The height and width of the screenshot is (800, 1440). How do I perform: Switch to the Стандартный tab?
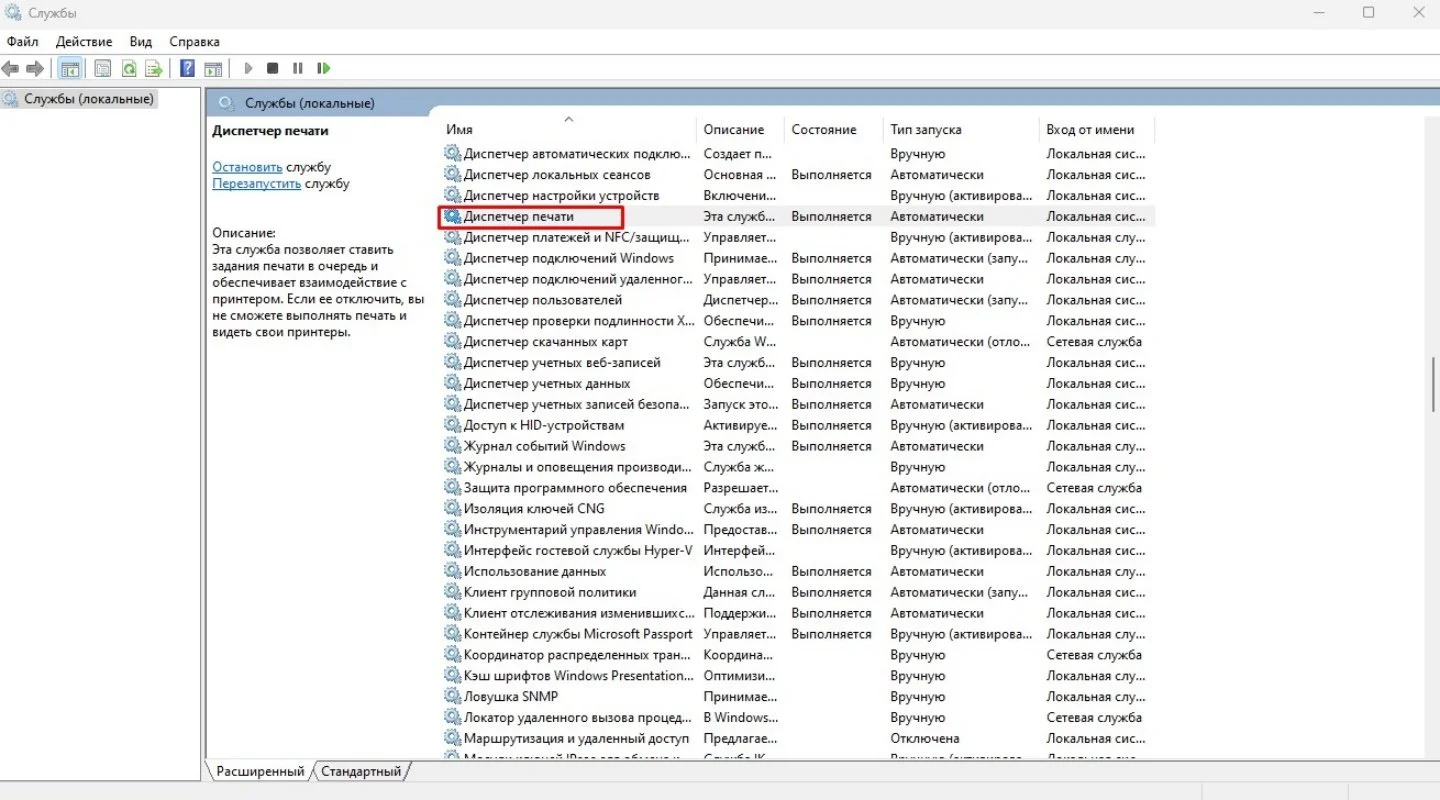point(361,771)
